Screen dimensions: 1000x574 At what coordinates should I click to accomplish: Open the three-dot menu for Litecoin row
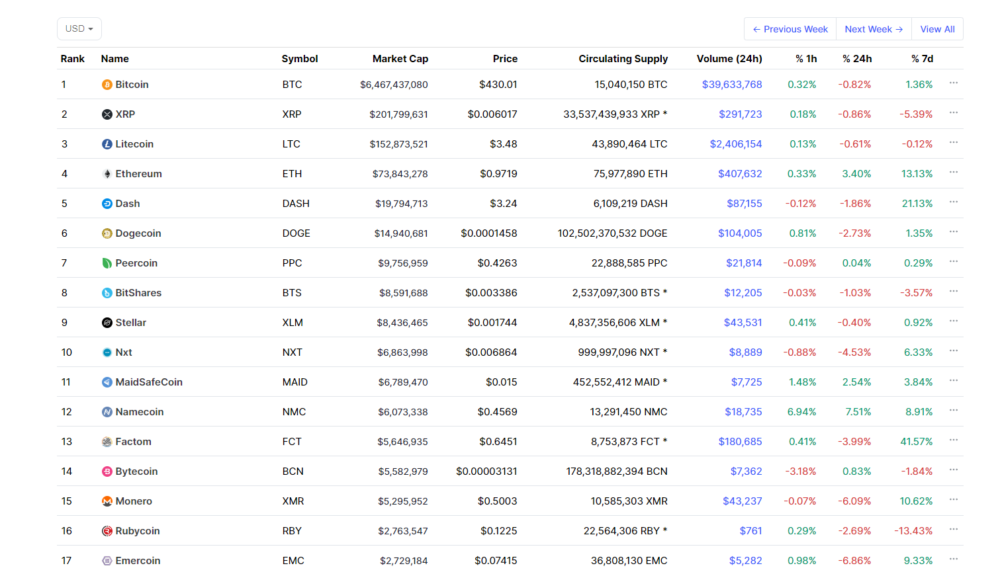pos(953,142)
